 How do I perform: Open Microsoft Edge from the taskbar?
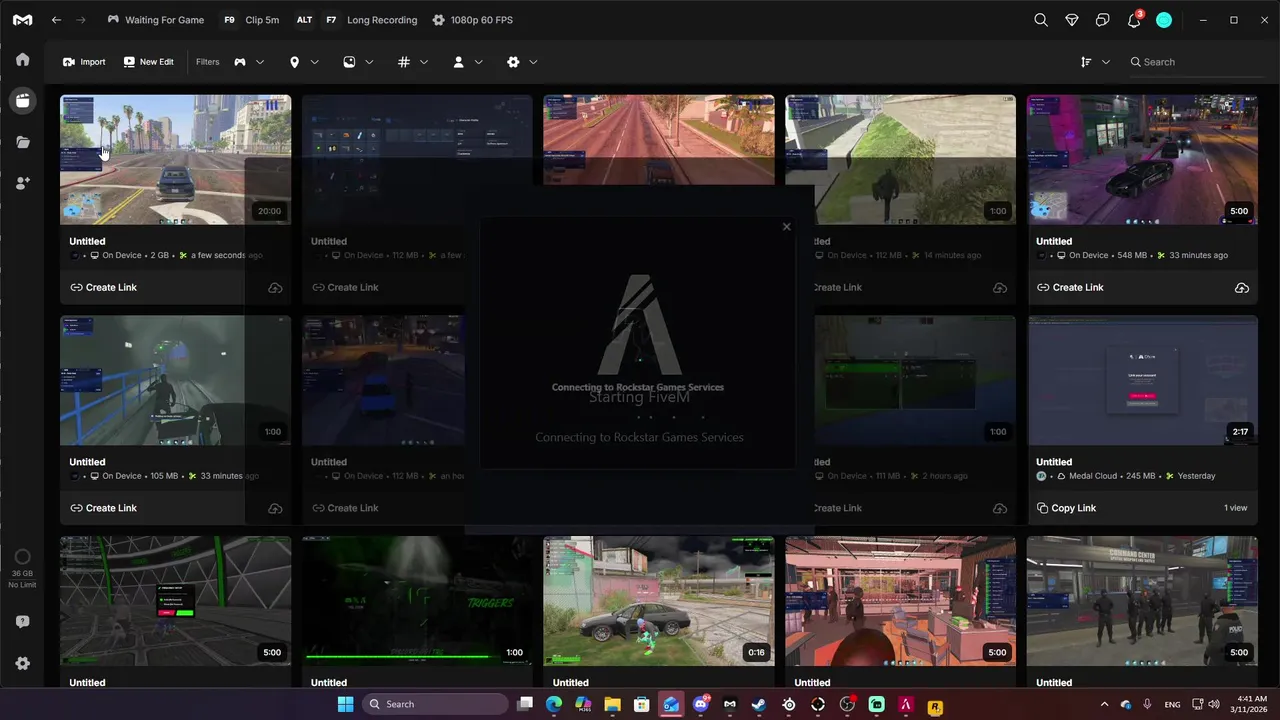point(554,705)
